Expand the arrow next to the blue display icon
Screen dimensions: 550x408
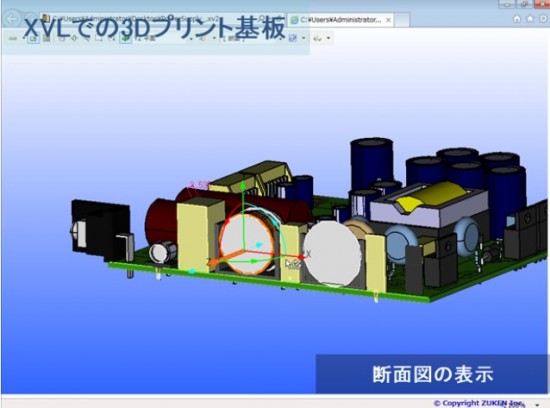click(304, 38)
